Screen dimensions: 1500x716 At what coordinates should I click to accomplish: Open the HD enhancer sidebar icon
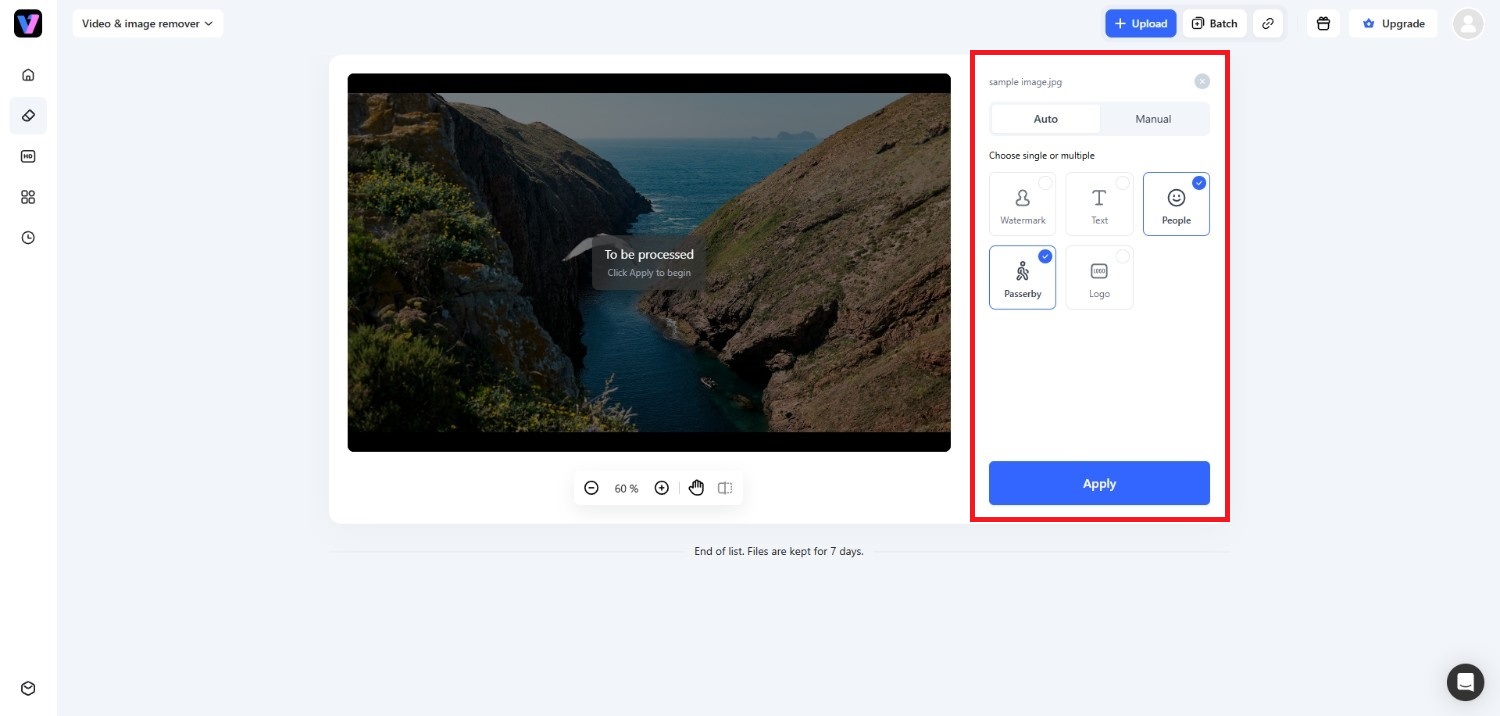click(x=28, y=156)
